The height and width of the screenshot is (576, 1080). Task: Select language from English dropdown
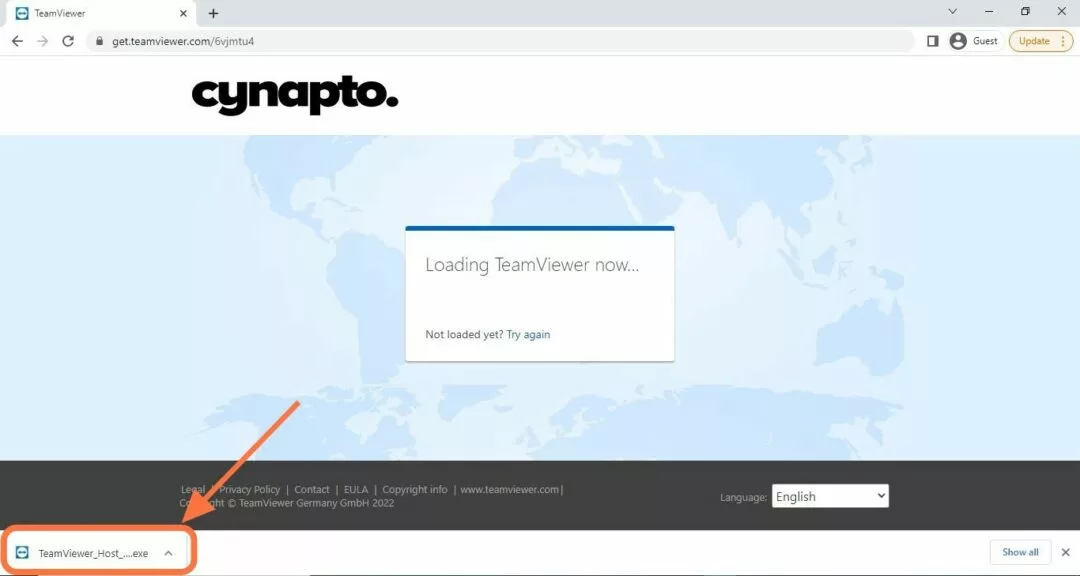pyautogui.click(x=830, y=496)
